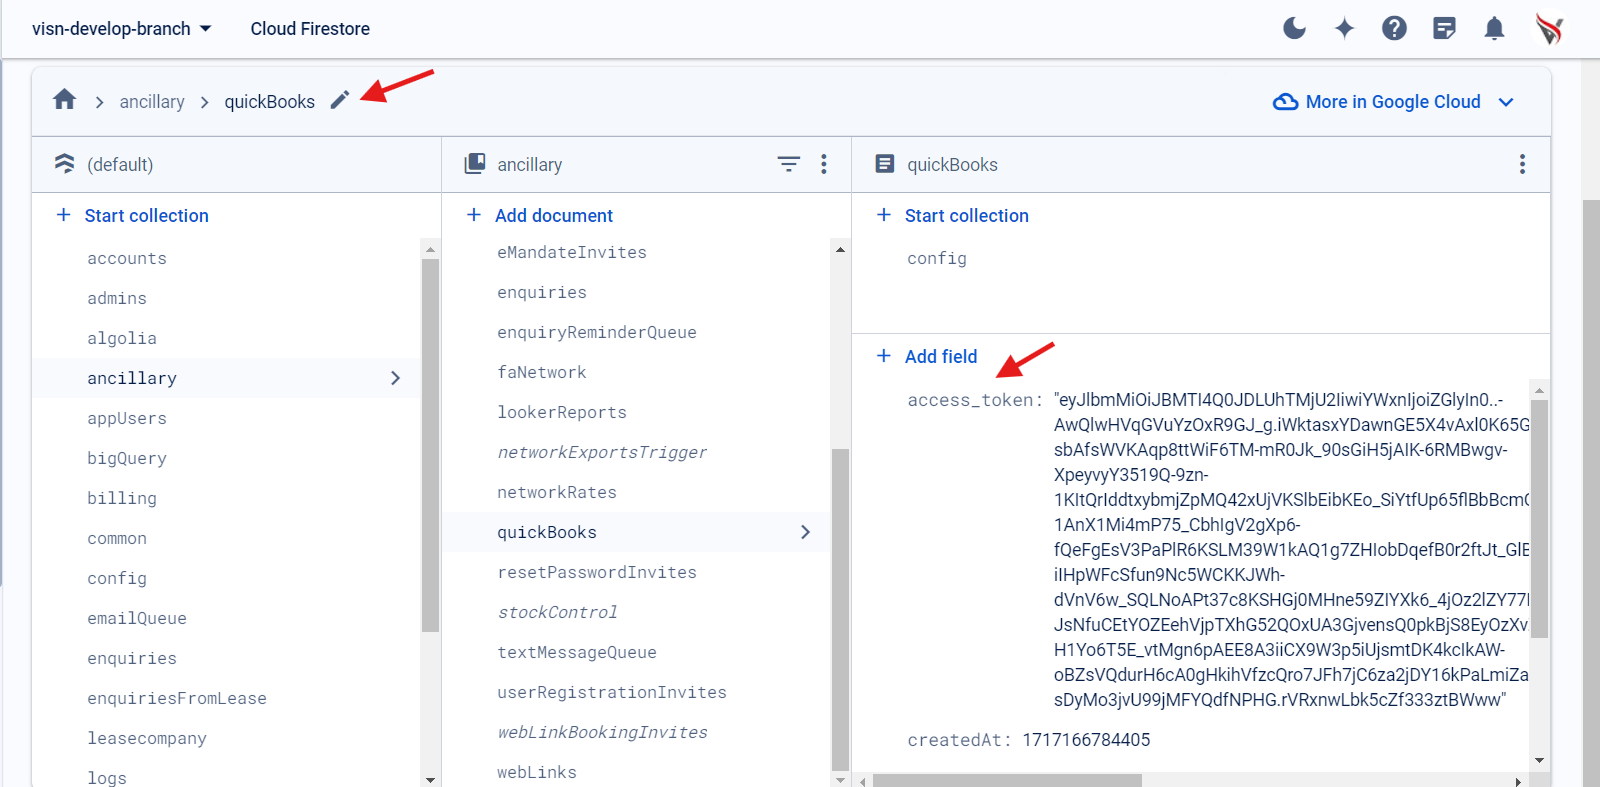
Task: Select accounts collection
Action: [127, 258]
